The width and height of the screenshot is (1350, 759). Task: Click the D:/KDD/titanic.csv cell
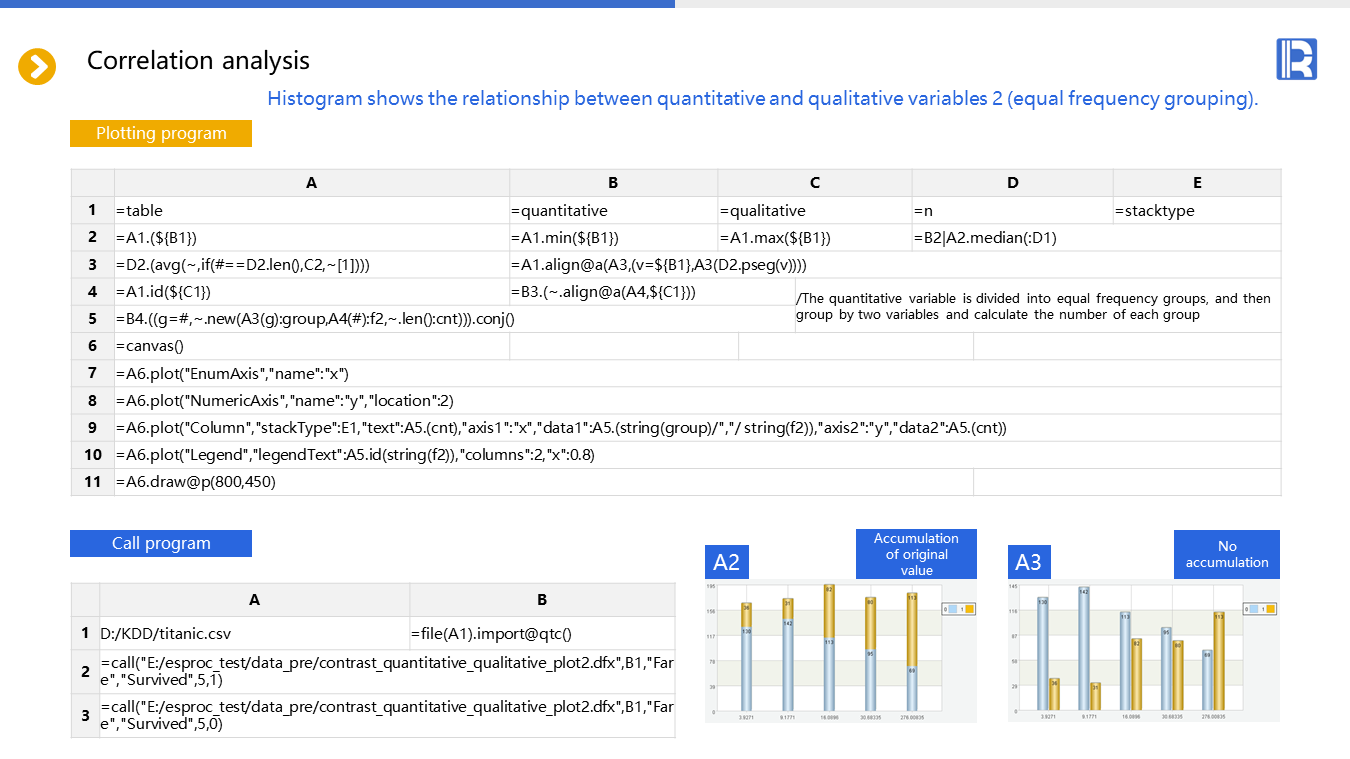254,633
